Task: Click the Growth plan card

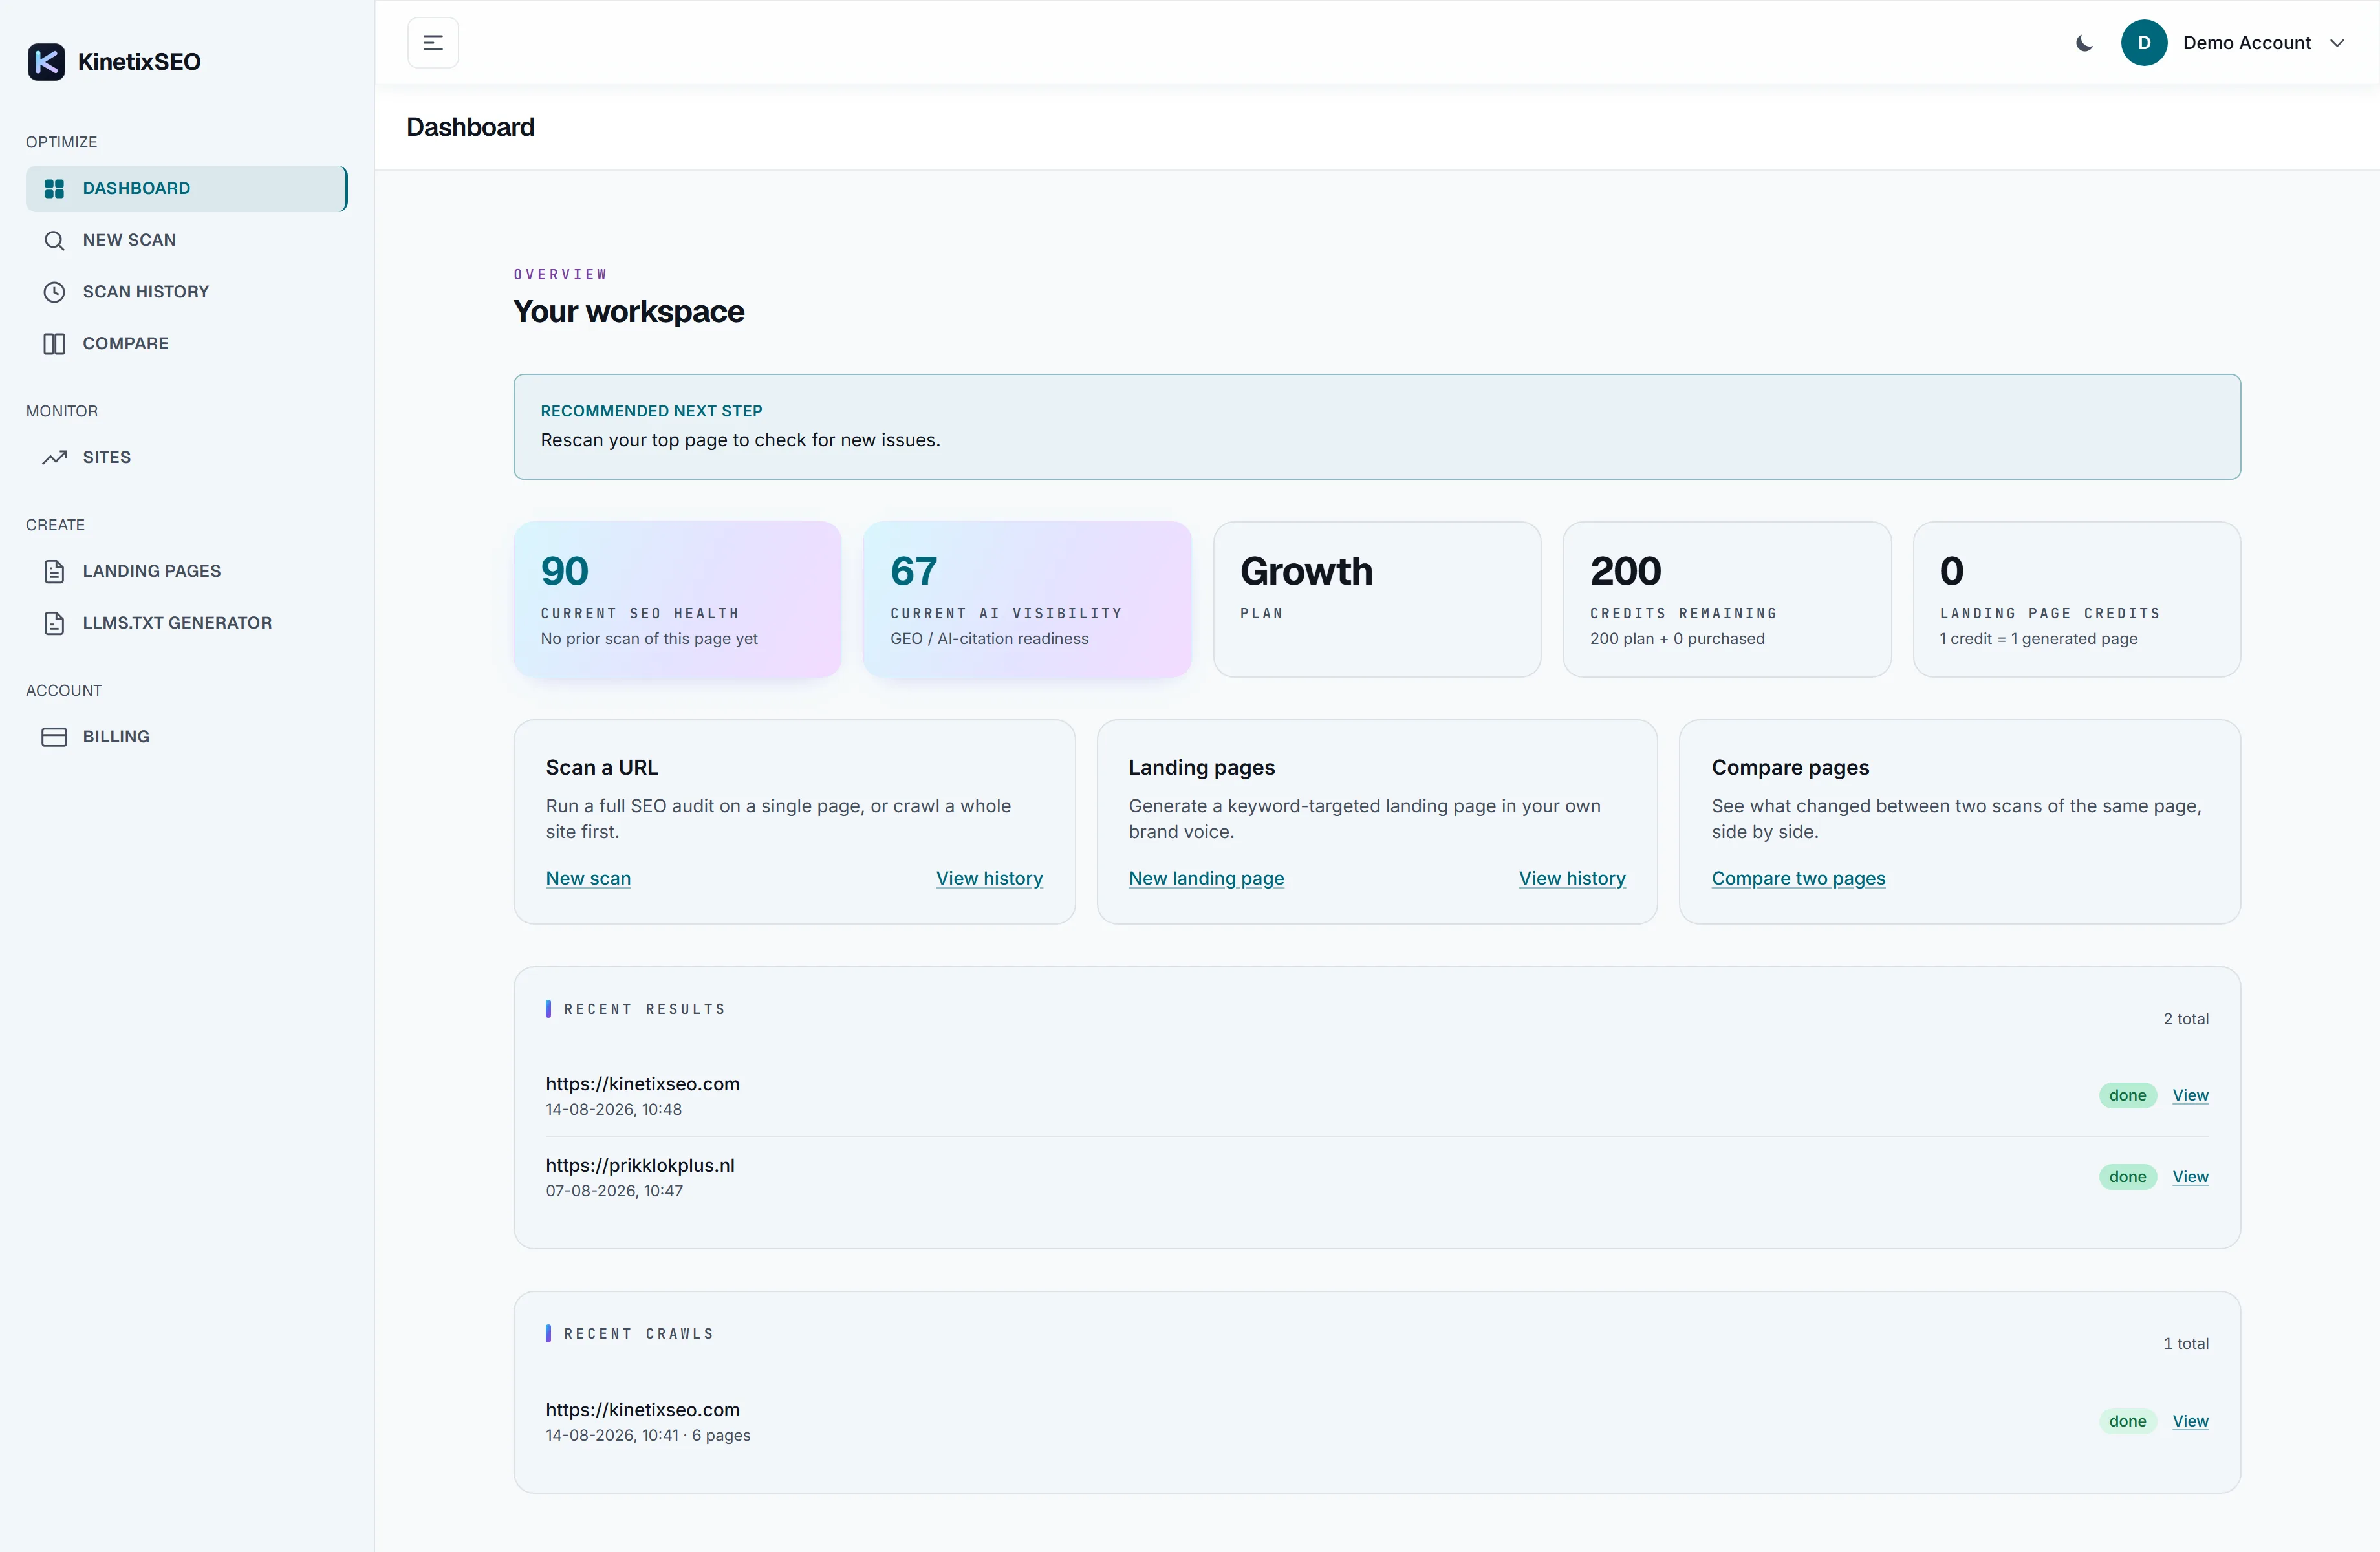Action: coord(1377,599)
